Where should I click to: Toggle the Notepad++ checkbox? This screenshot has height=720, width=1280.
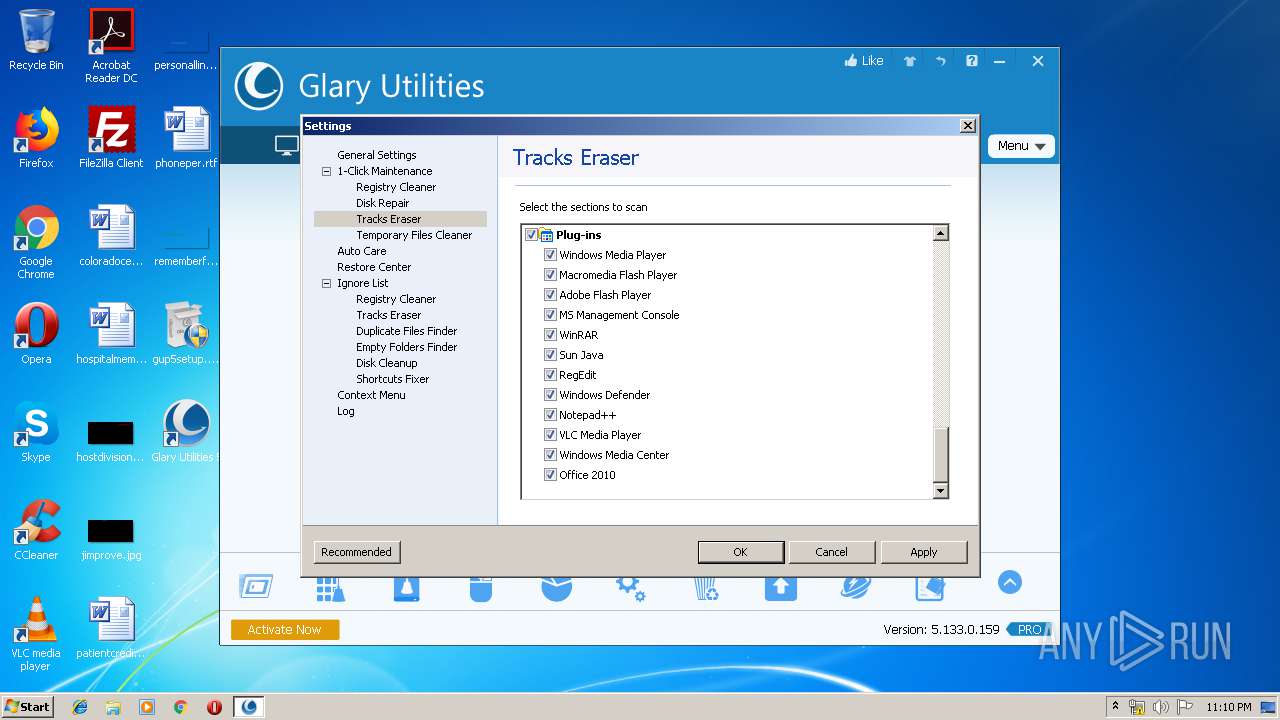(550, 415)
